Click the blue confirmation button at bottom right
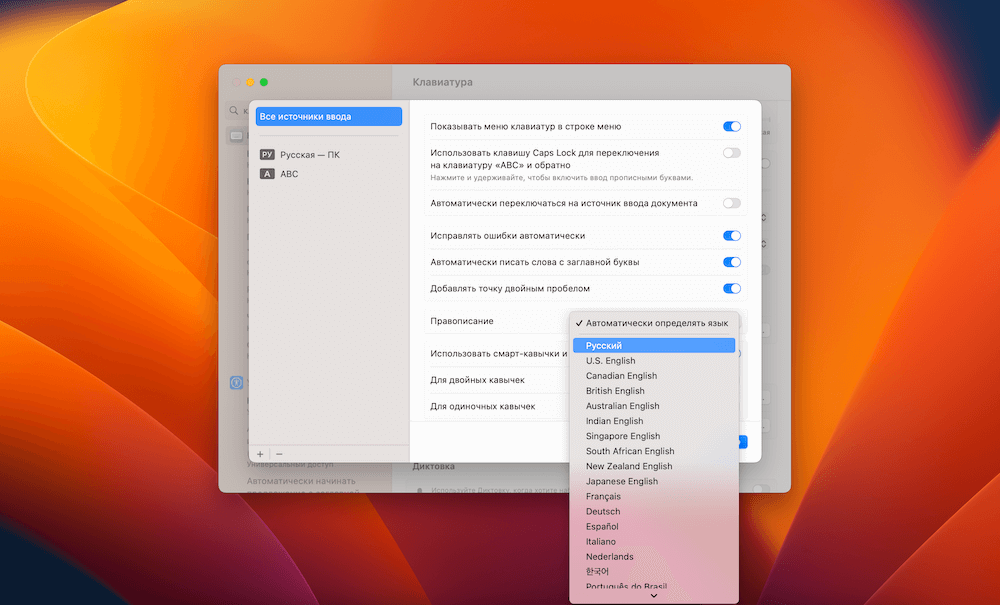 coord(745,440)
